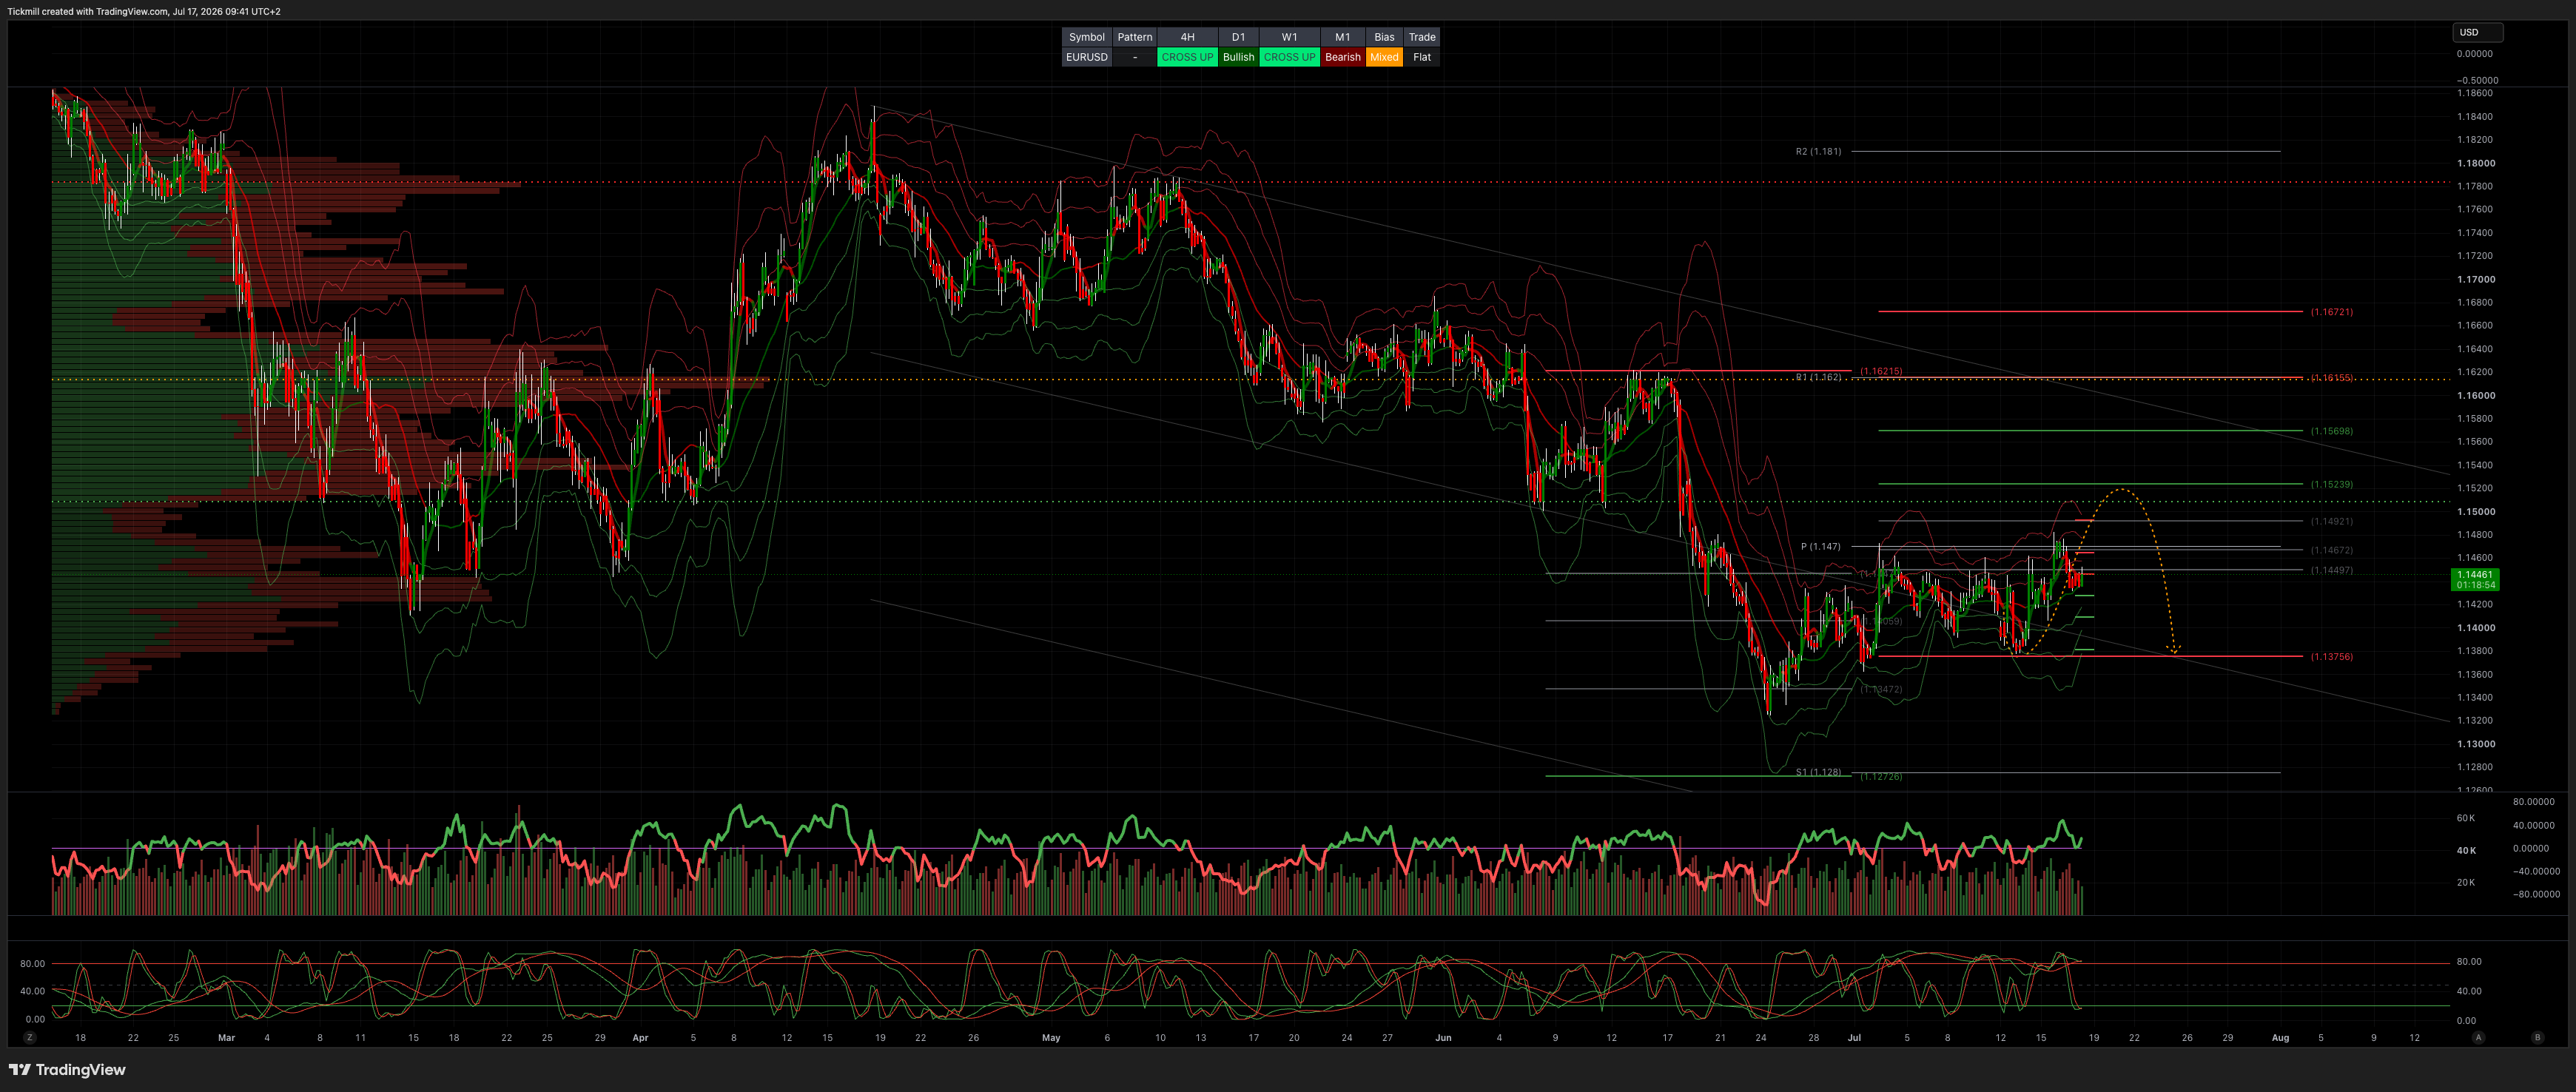The width and height of the screenshot is (2576, 1092).
Task: Click the red (1.13756) support label
Action: pyautogui.click(x=2331, y=657)
